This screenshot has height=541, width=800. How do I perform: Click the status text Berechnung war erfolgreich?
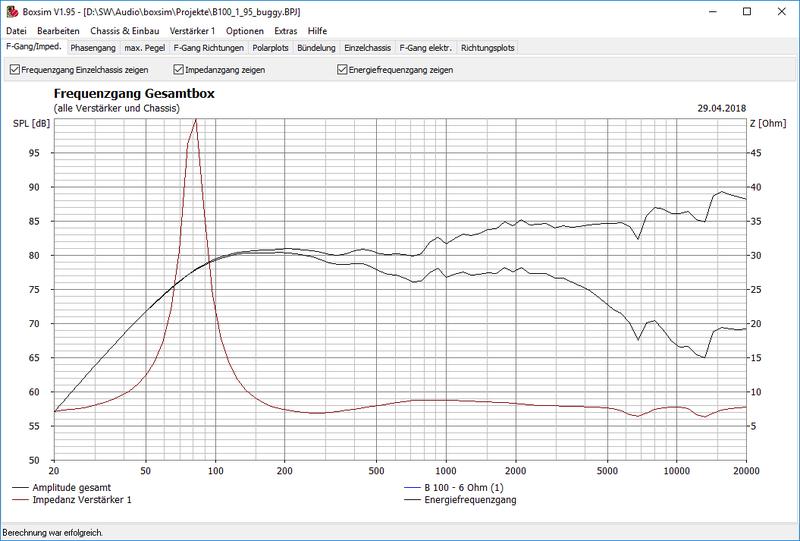coord(53,533)
